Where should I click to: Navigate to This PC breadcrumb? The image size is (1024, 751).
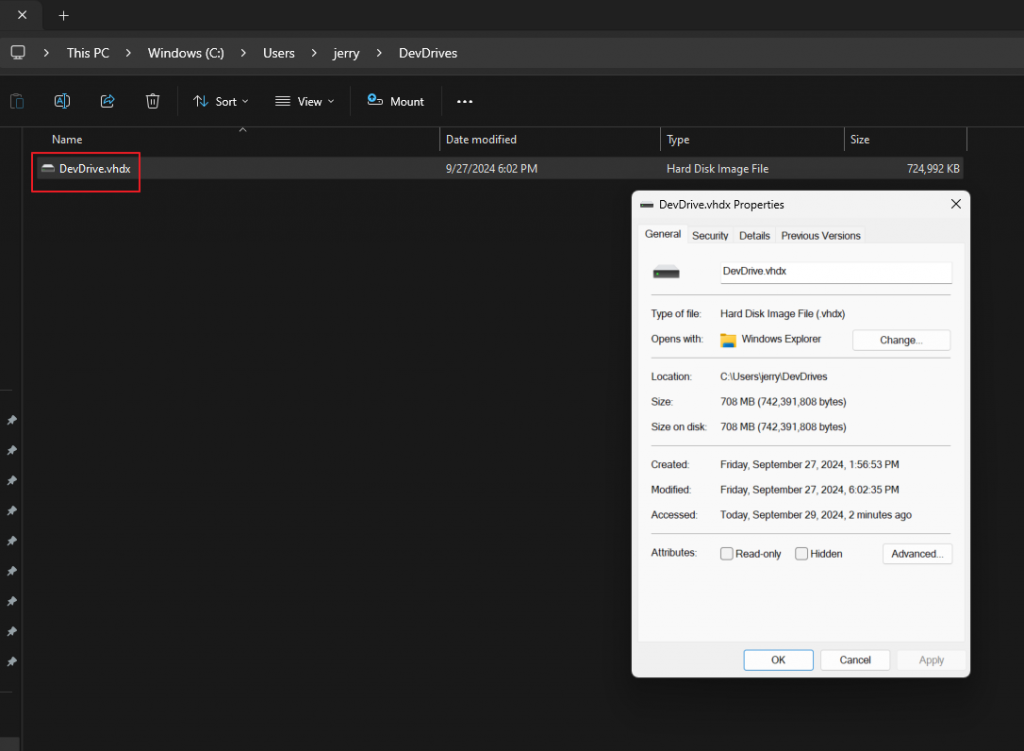(88, 53)
